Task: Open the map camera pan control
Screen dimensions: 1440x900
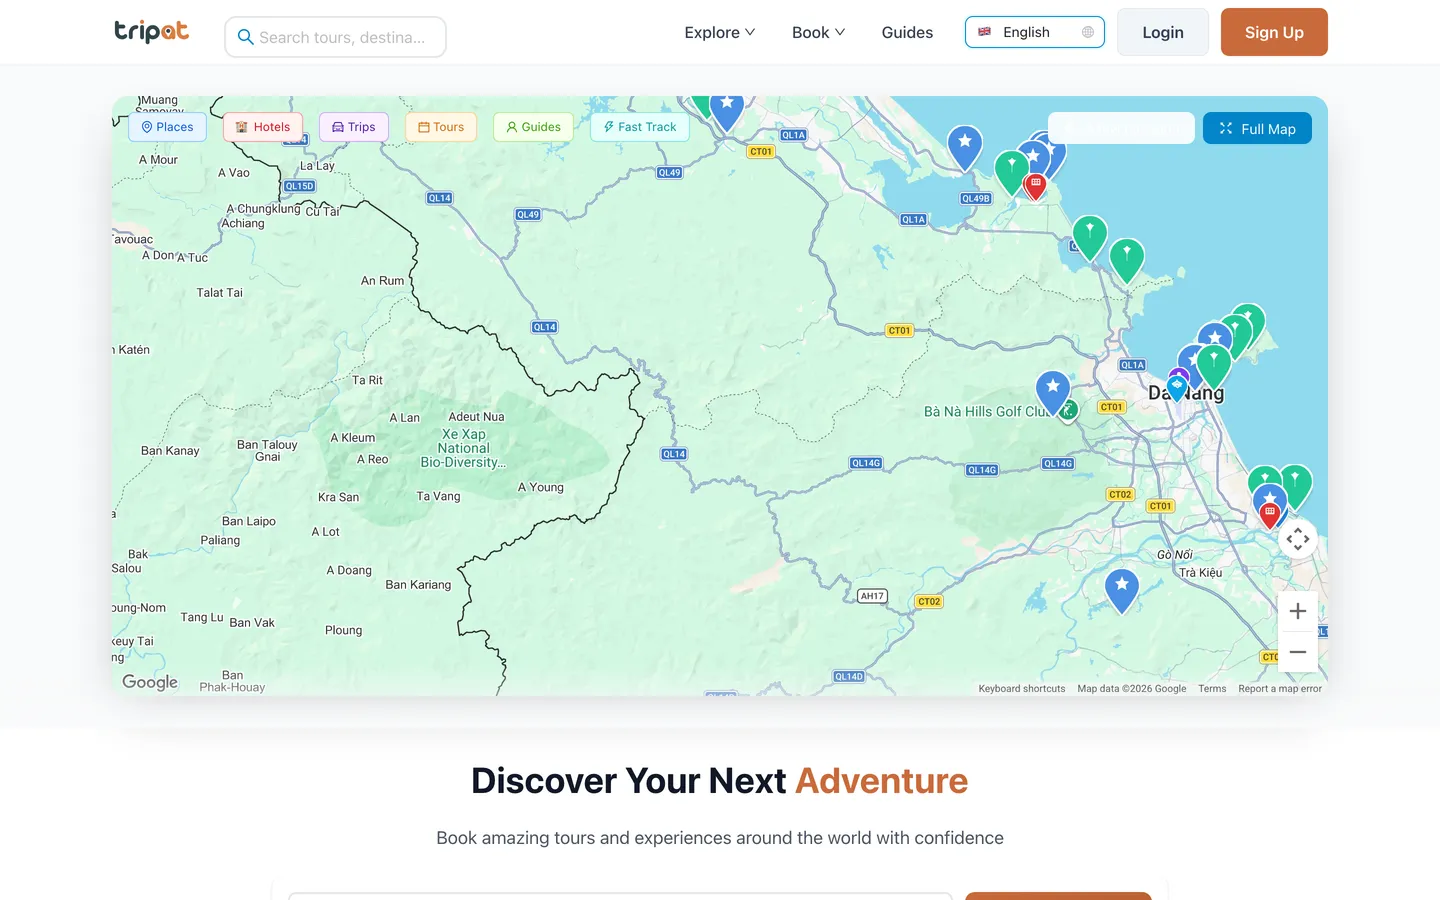Action: coord(1298,539)
